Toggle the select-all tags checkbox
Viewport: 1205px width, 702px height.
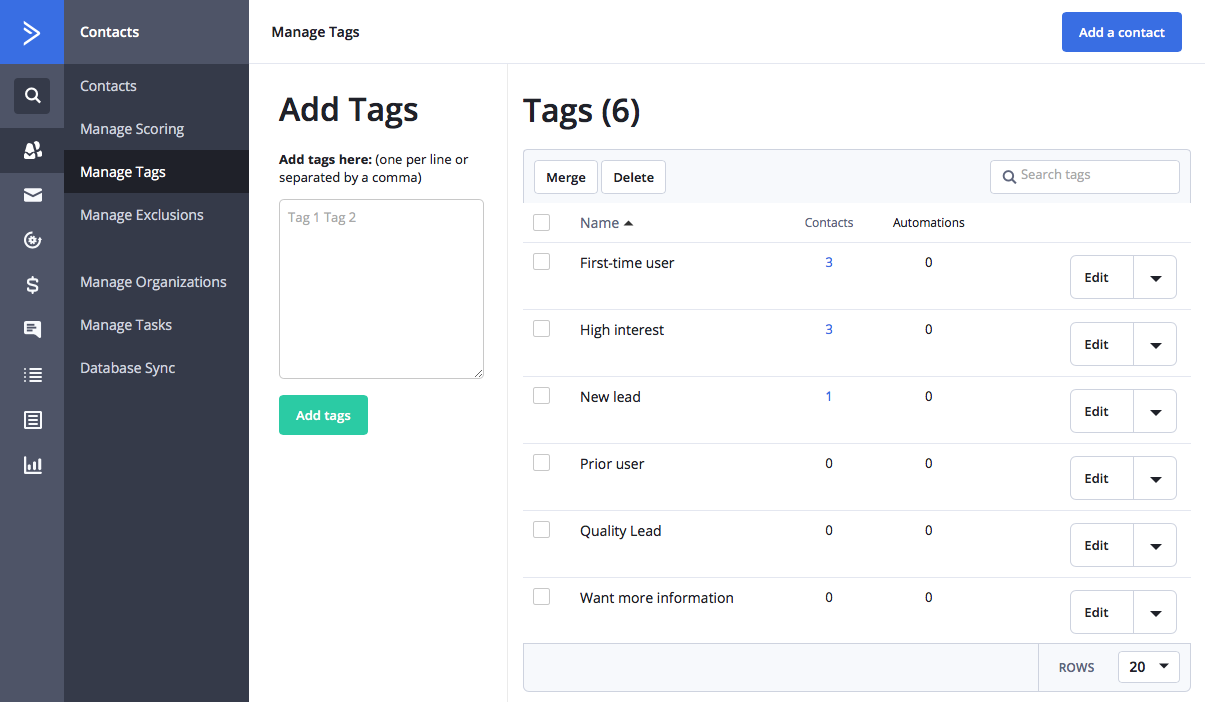pyautogui.click(x=542, y=223)
